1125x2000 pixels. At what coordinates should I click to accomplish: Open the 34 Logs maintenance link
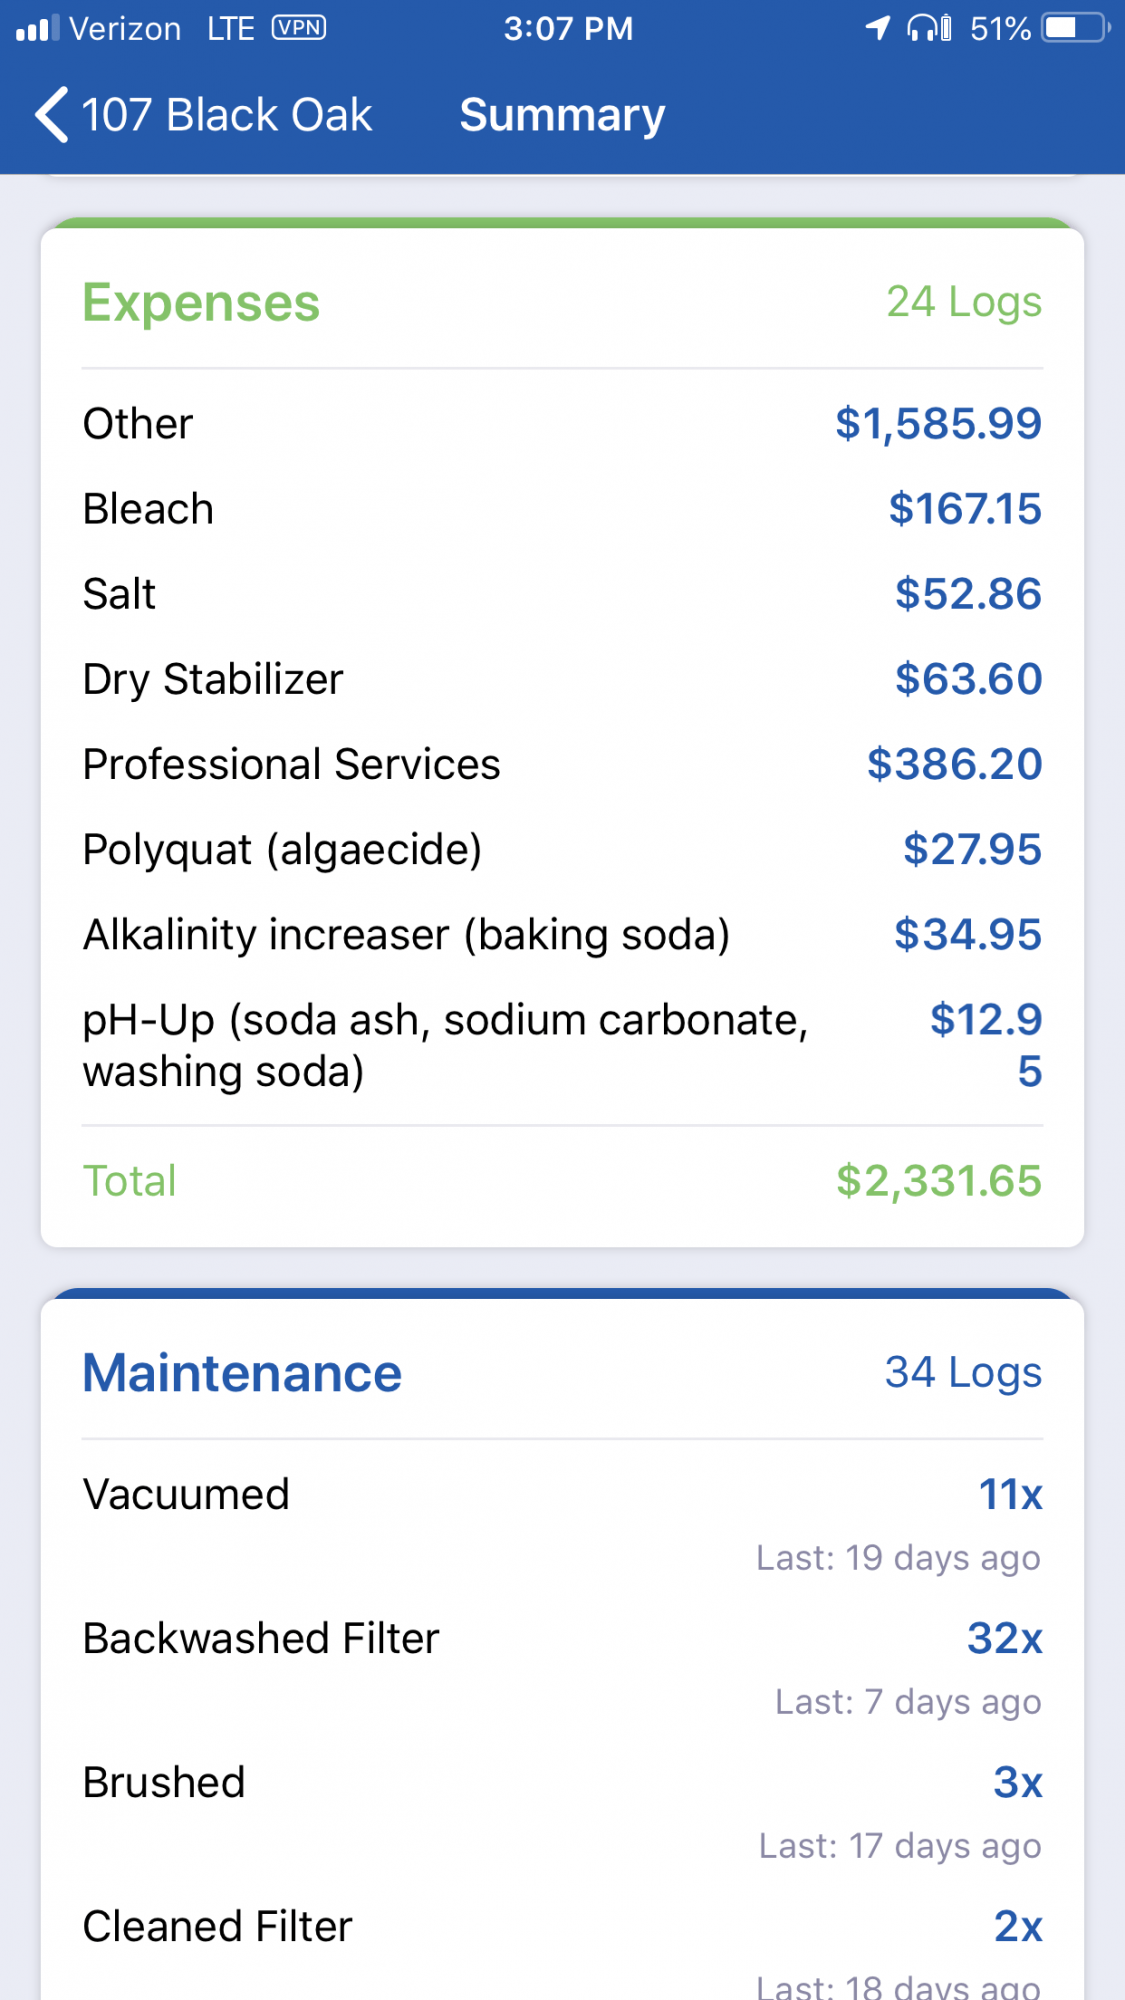point(963,1373)
